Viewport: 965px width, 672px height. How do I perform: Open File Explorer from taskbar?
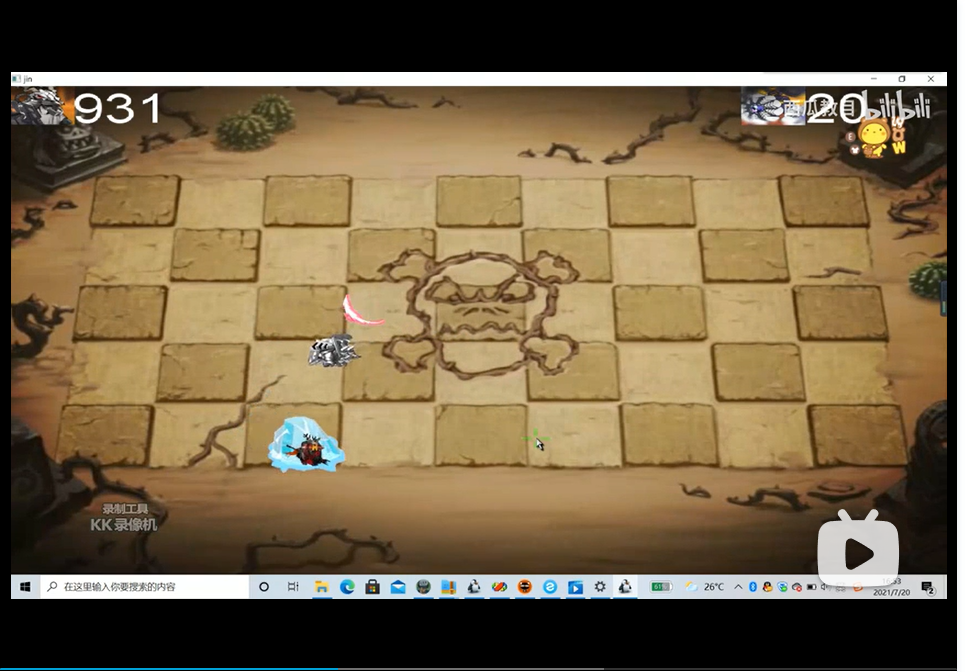point(321,587)
